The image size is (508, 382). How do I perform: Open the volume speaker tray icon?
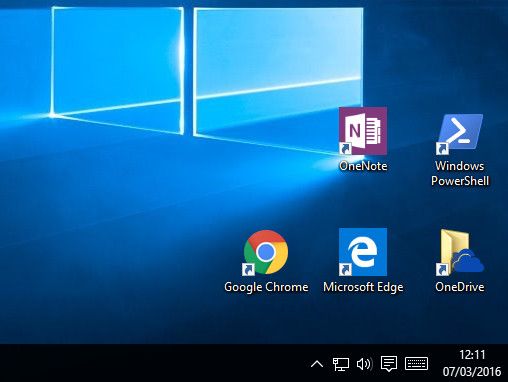(x=364, y=364)
